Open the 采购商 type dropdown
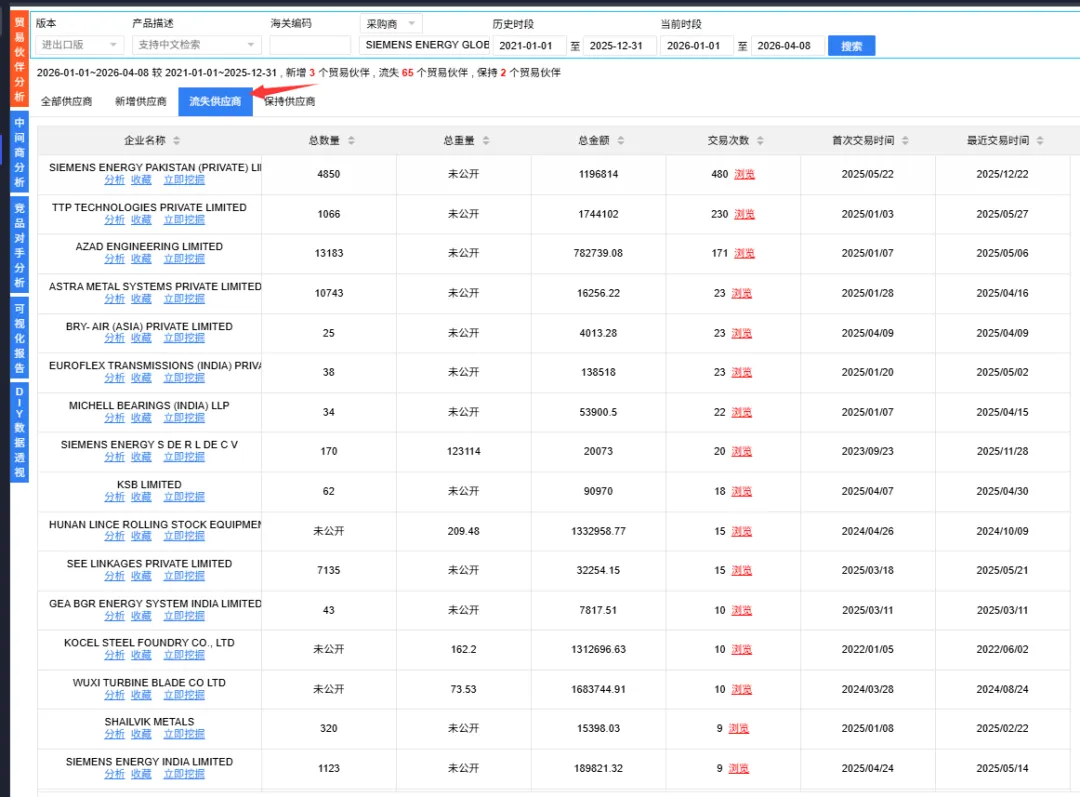1080x797 pixels. (x=390, y=22)
